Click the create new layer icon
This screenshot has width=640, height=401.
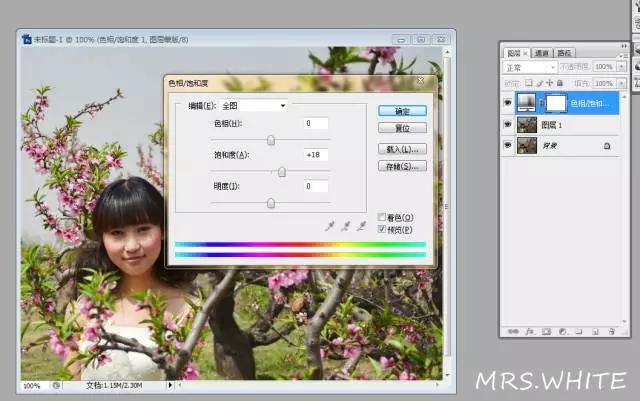point(593,331)
